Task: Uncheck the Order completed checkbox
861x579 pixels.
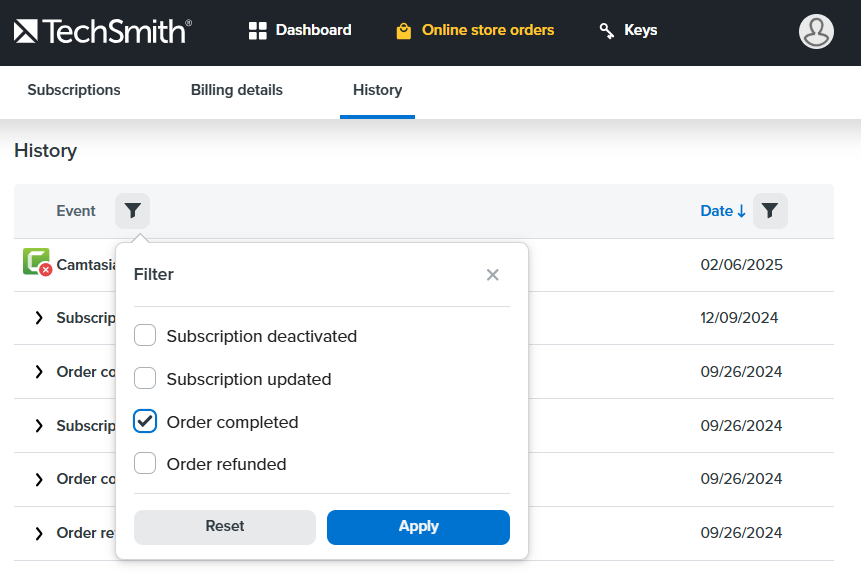Action: pos(145,422)
